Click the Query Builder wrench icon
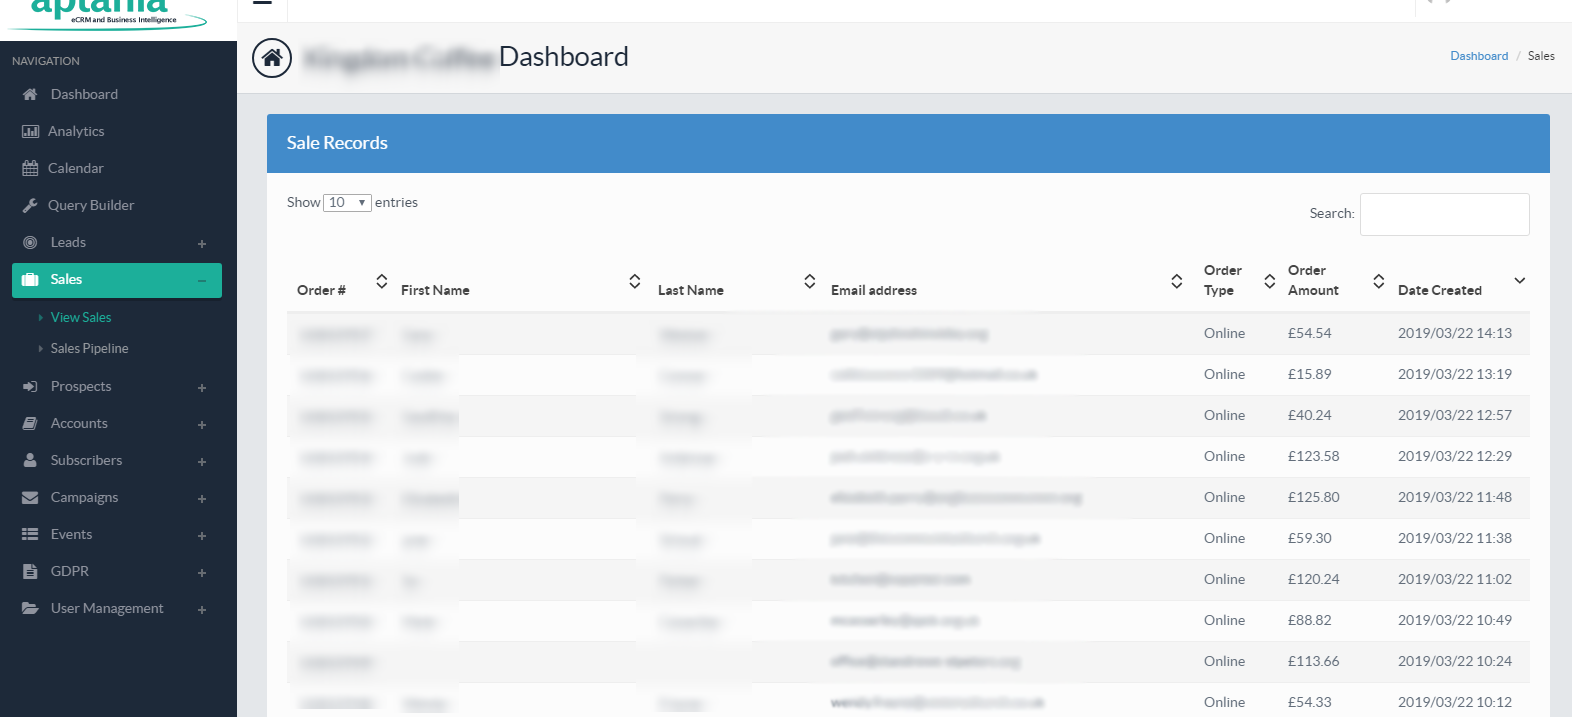Screen dimensions: 1572x717 (x=30, y=205)
